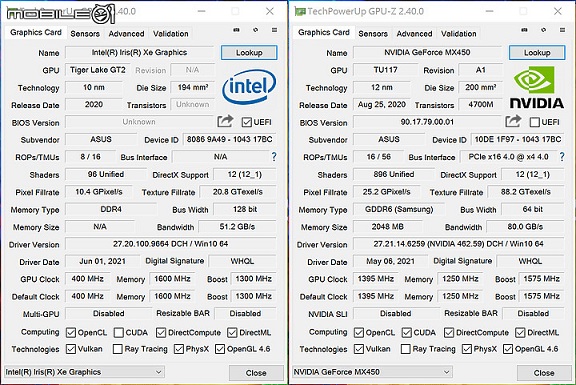Toggle the UEFI checkbox in Intel window
This screenshot has width=576, height=385.
246,122
